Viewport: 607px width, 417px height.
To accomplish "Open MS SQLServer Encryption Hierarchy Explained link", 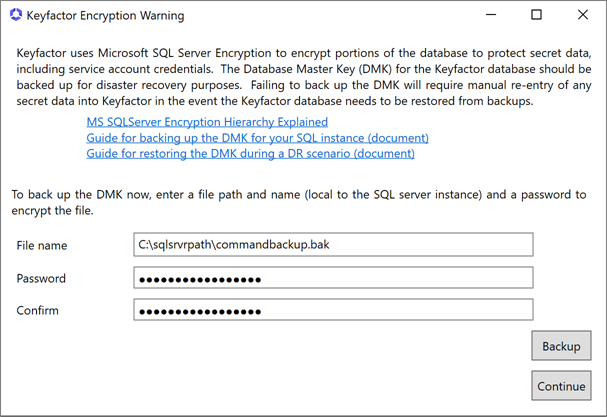I will tap(207, 122).
